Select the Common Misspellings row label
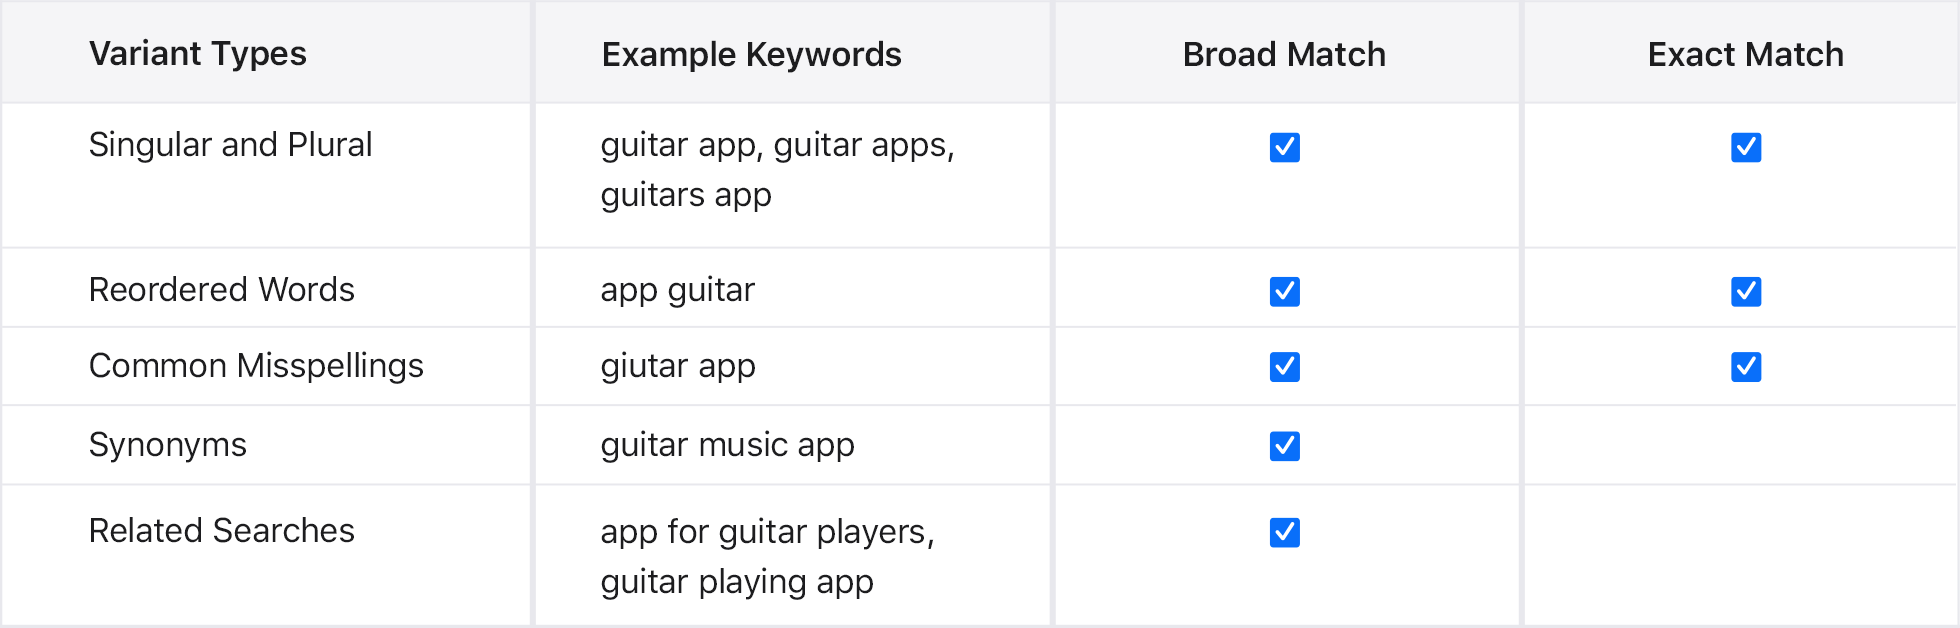 click(x=256, y=366)
